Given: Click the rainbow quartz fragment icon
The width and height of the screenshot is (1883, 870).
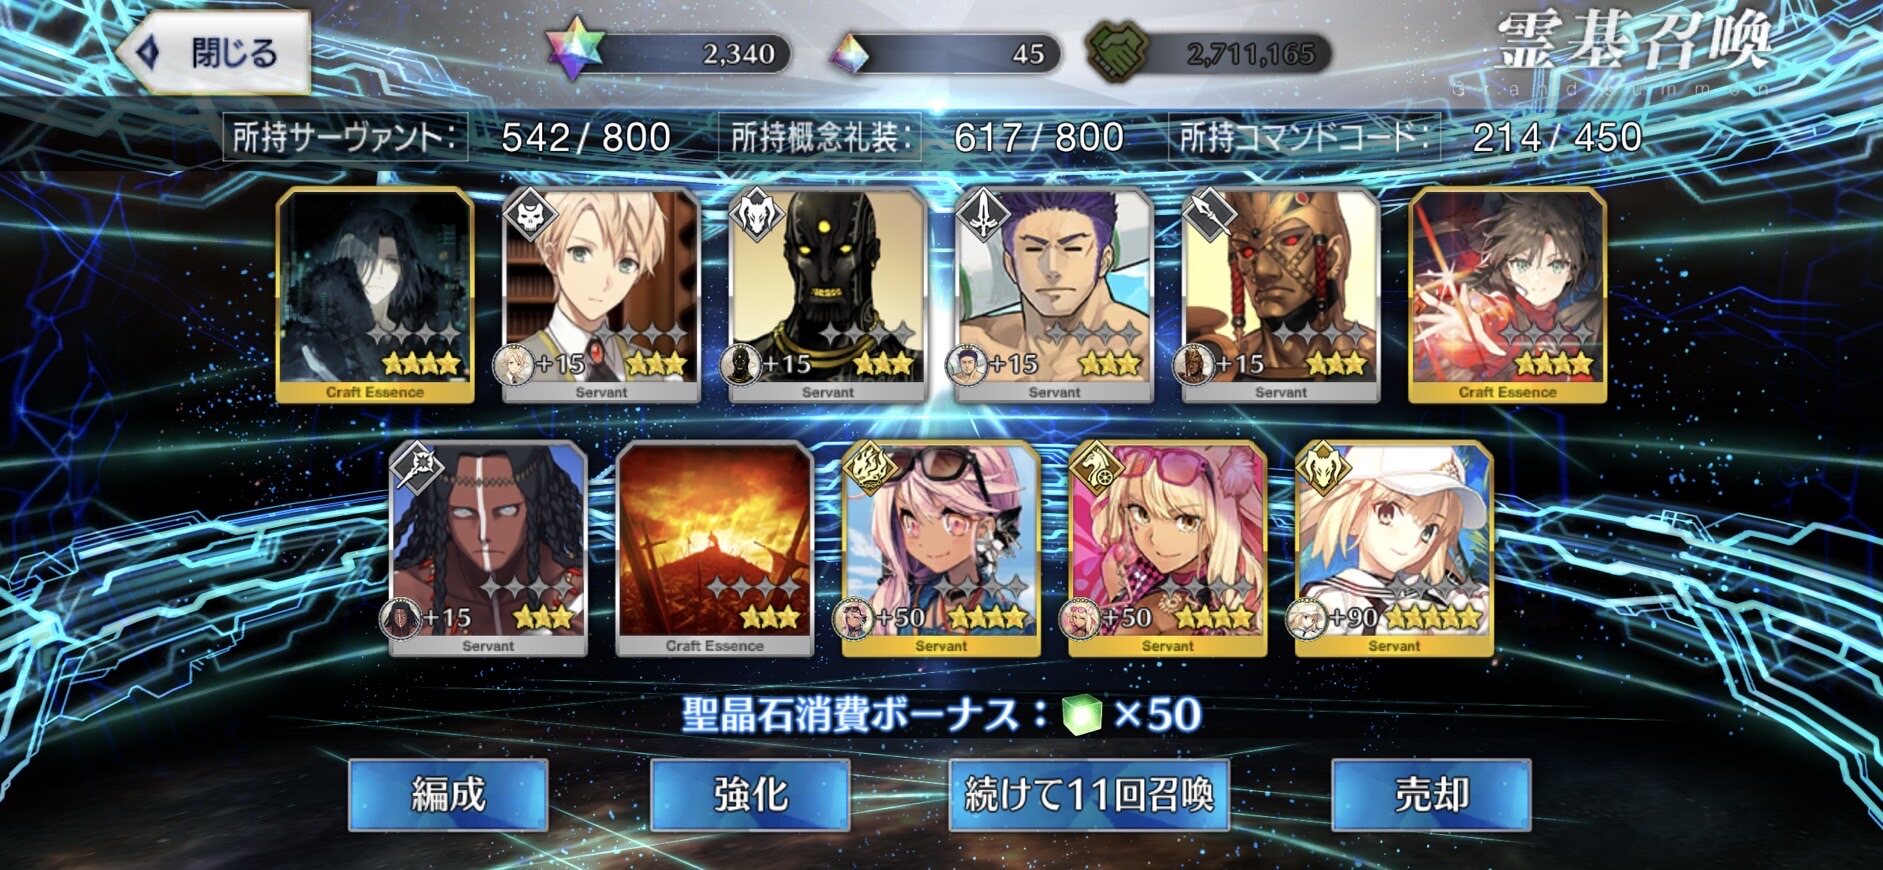Looking at the screenshot, I should coord(853,54).
